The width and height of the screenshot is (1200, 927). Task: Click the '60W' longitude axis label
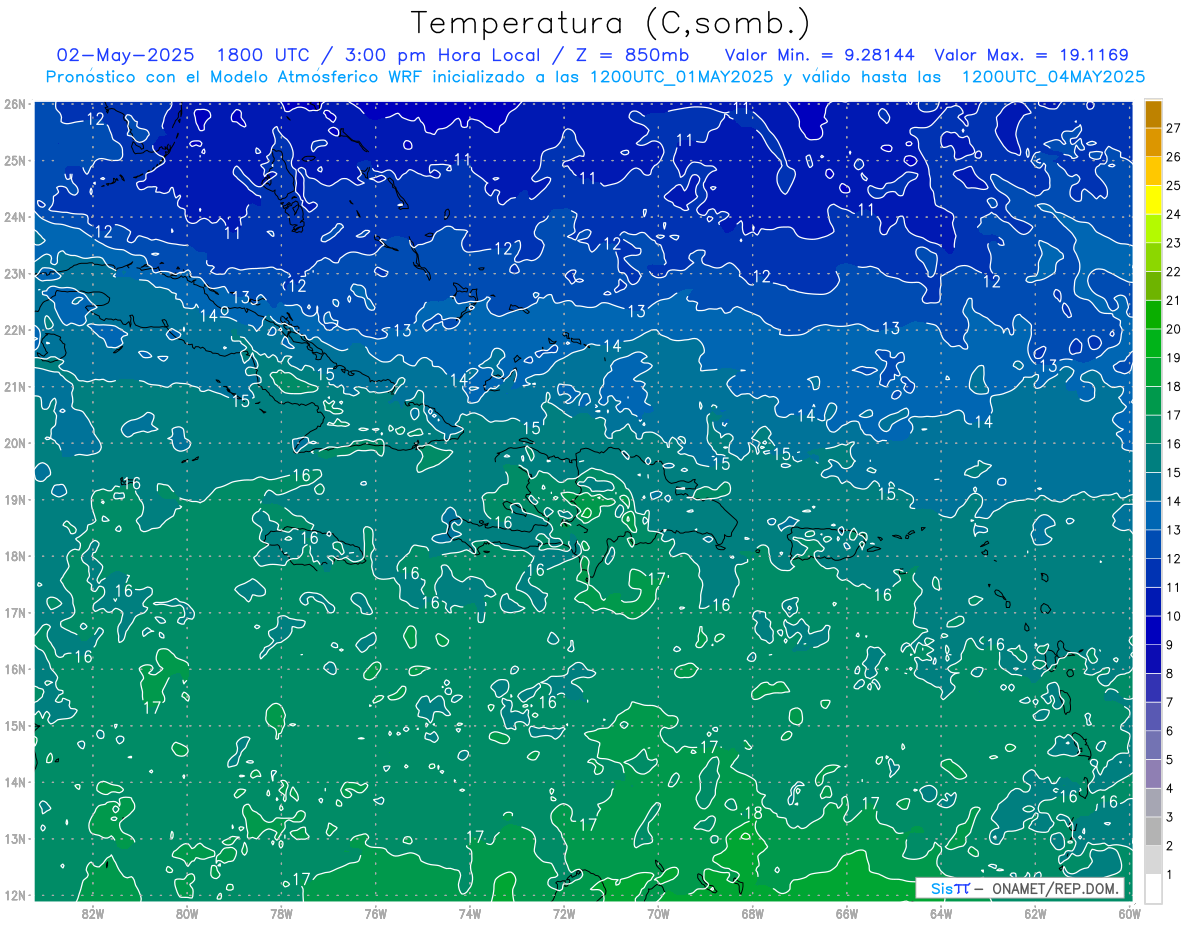(x=1129, y=912)
